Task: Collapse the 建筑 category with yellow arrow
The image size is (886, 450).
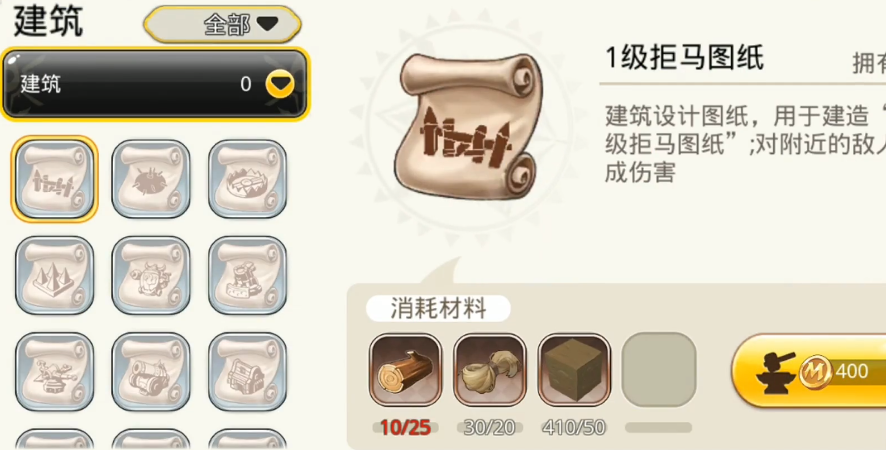Action: point(280,84)
